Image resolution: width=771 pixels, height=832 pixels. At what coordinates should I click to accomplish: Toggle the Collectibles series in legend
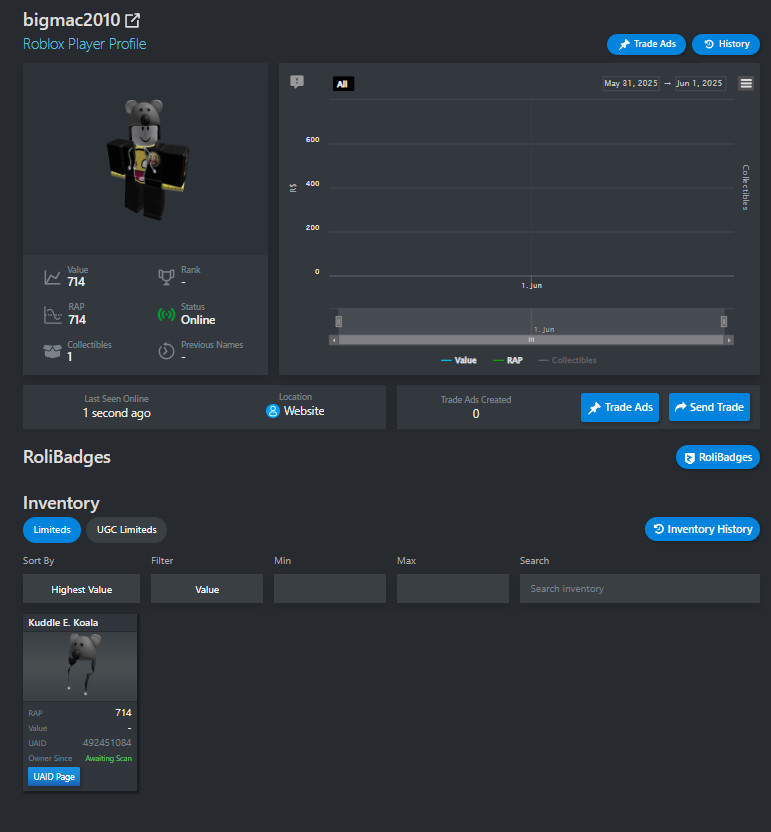point(567,360)
